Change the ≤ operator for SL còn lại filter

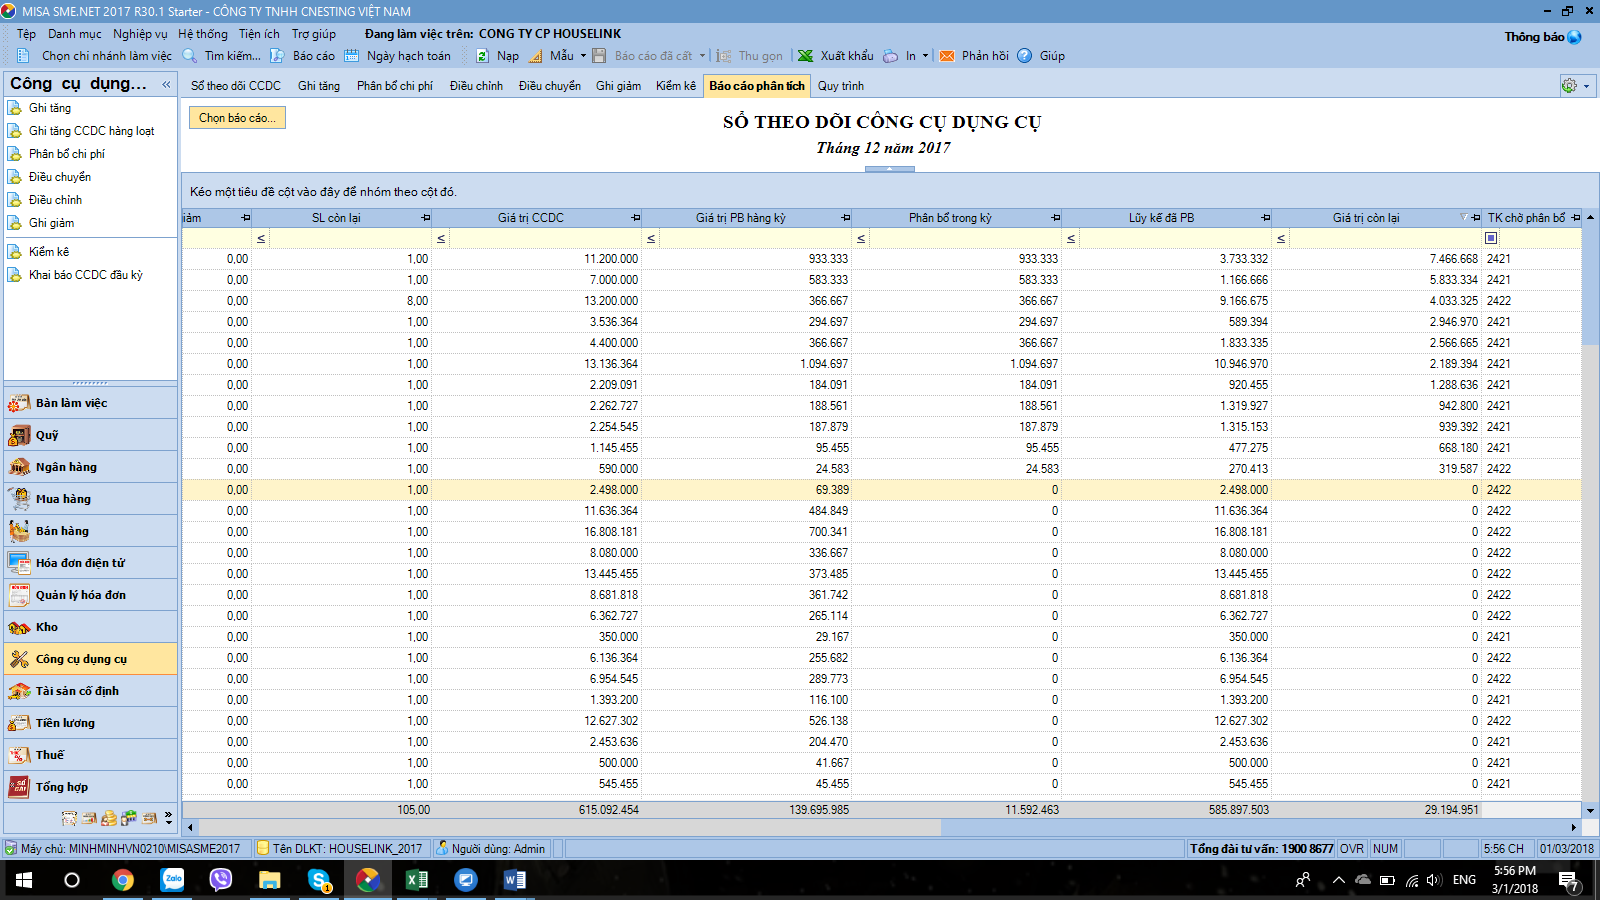(261, 238)
